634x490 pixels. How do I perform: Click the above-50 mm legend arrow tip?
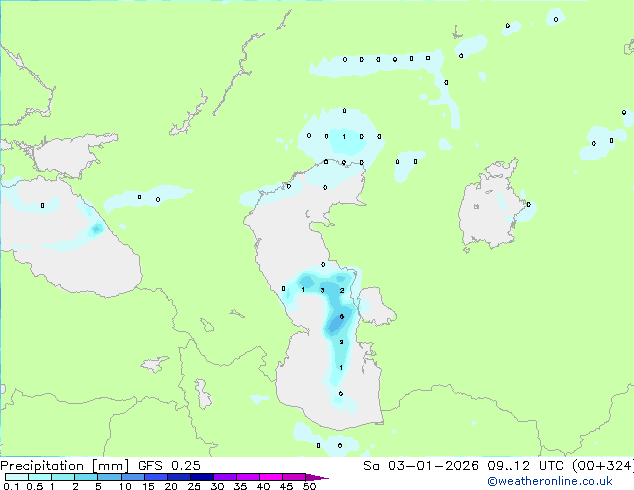317,477
